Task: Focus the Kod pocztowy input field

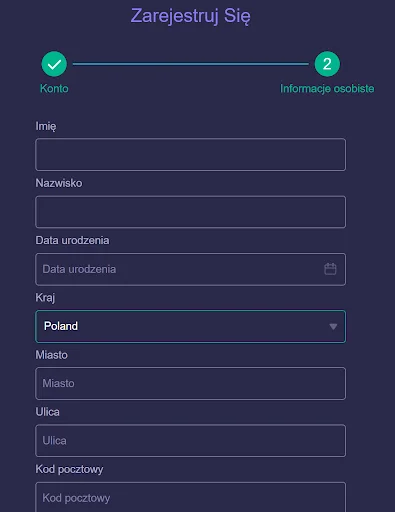Action: [190, 497]
